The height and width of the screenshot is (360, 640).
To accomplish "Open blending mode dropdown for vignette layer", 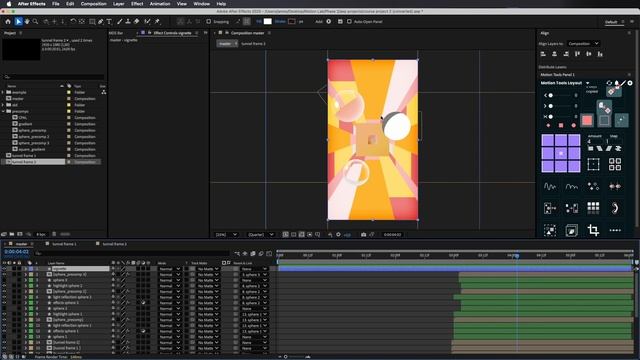I will tap(169, 269).
